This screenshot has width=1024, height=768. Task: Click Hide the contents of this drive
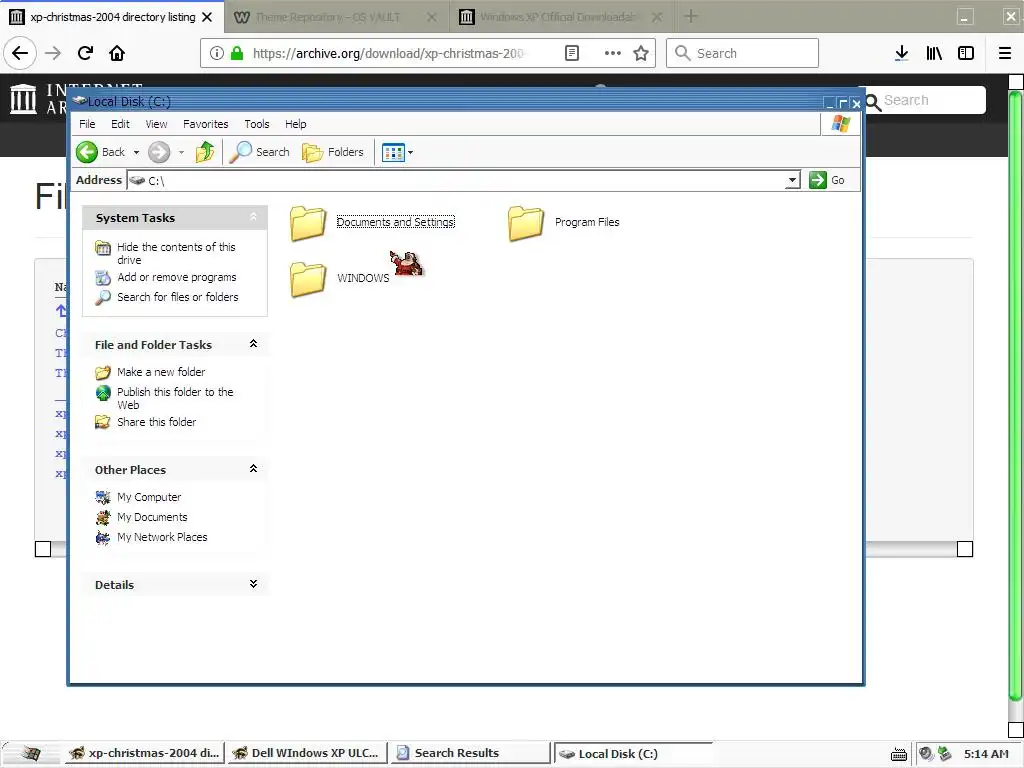point(176,253)
